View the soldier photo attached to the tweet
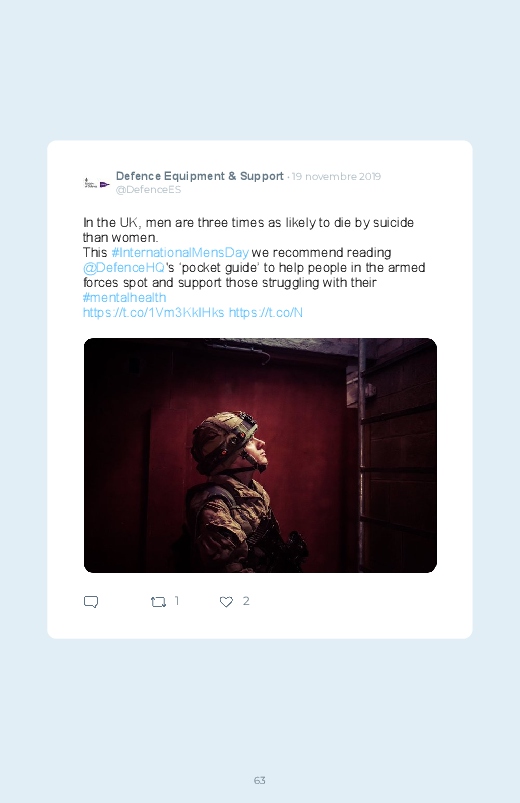 pyautogui.click(x=260, y=455)
